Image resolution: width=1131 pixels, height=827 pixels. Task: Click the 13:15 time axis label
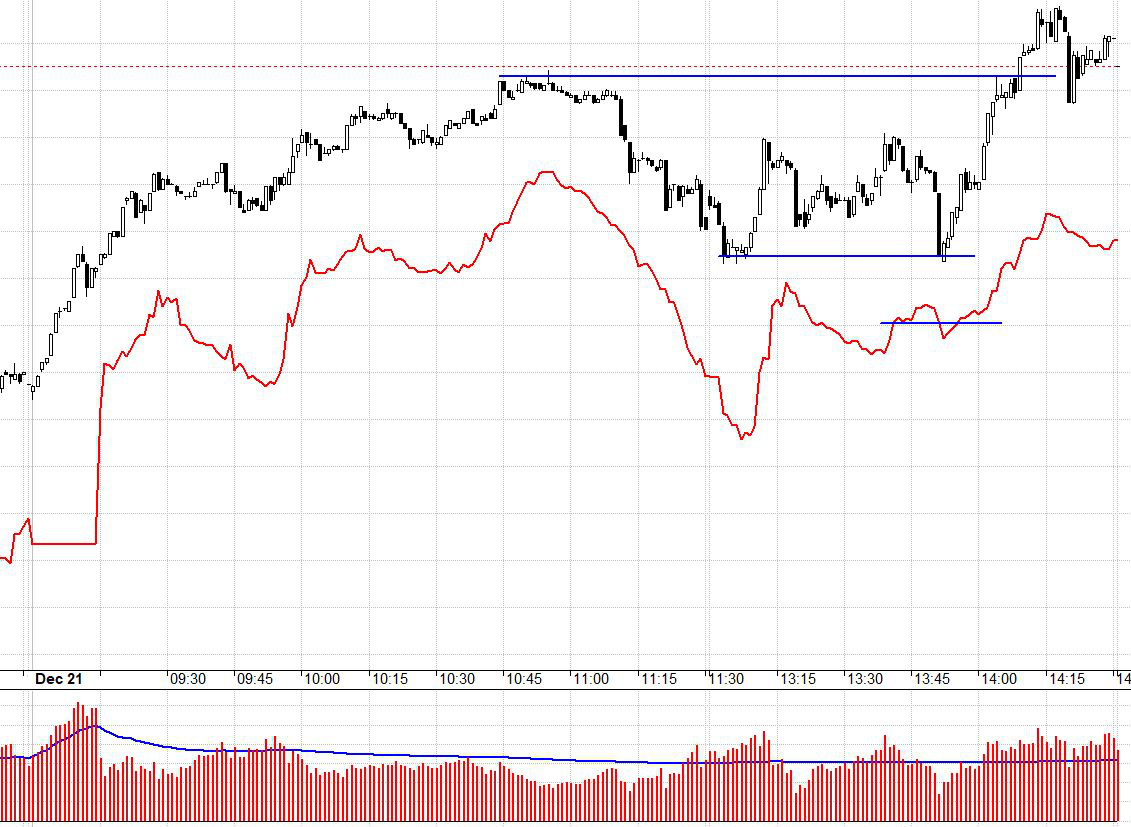pyautogui.click(x=798, y=679)
